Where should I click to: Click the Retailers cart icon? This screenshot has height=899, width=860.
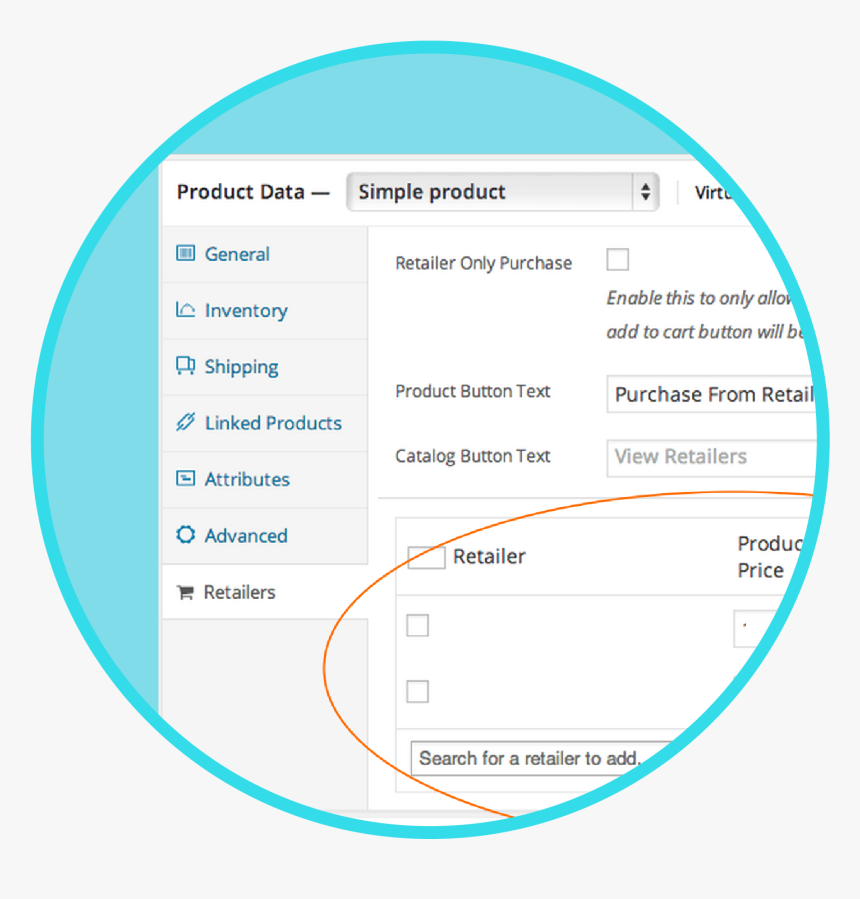coord(185,592)
